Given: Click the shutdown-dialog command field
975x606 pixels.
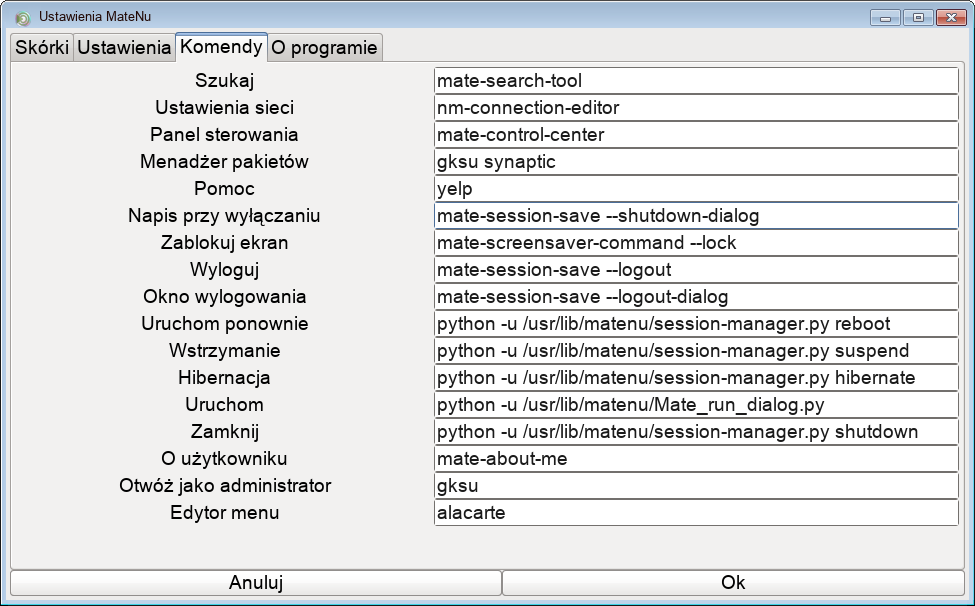Looking at the screenshot, I should tap(696, 216).
